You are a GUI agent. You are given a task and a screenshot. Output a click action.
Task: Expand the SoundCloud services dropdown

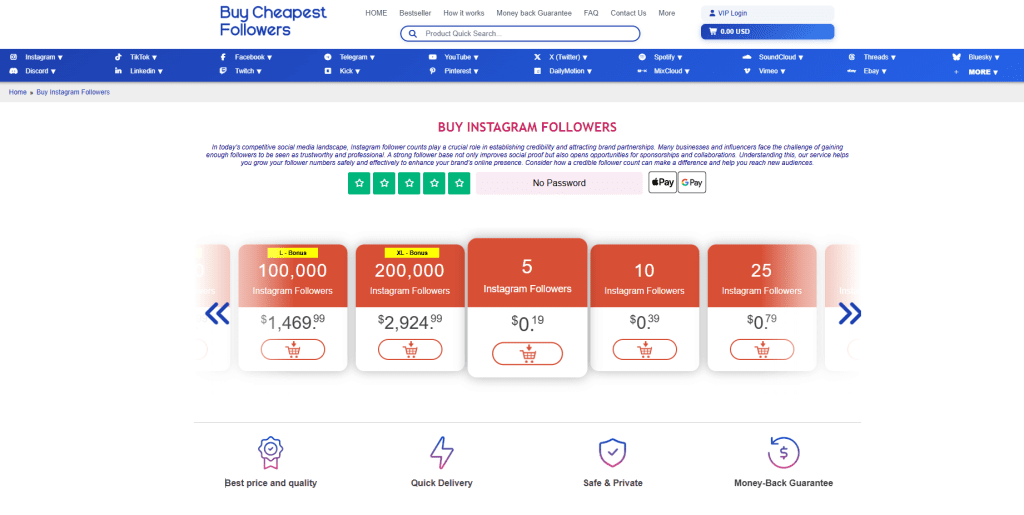tap(781, 57)
